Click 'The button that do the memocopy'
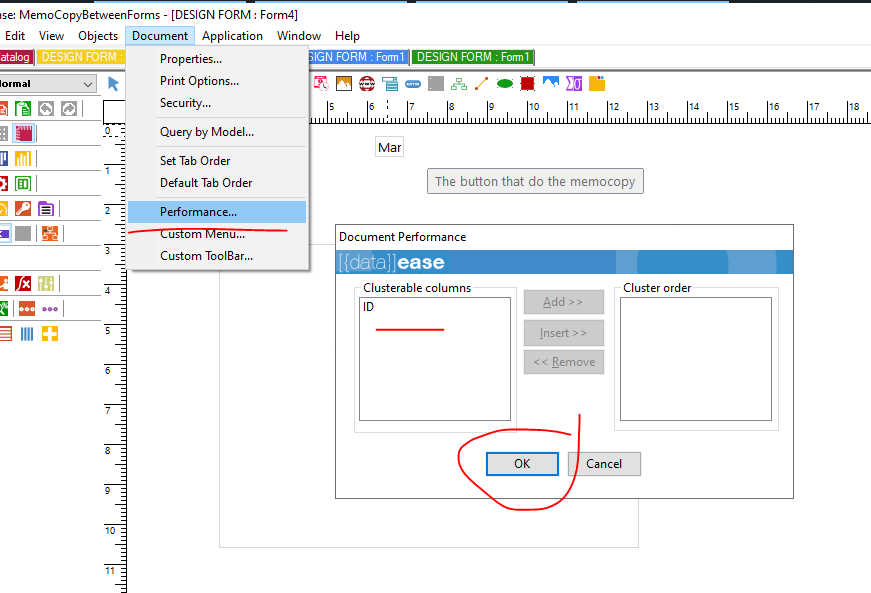 [534, 181]
